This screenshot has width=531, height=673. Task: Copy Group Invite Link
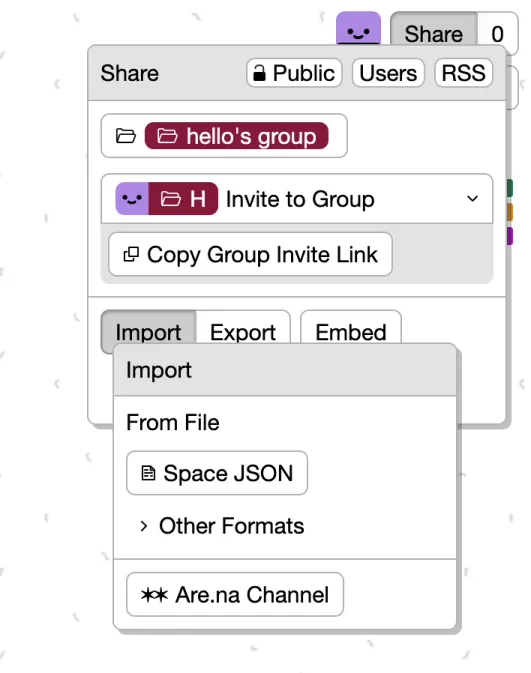250,254
